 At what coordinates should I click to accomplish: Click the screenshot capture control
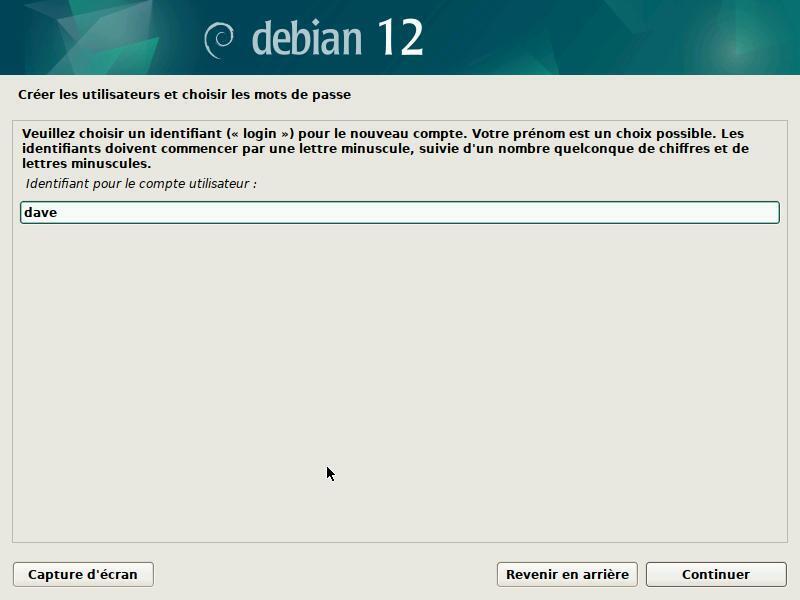tap(83, 574)
